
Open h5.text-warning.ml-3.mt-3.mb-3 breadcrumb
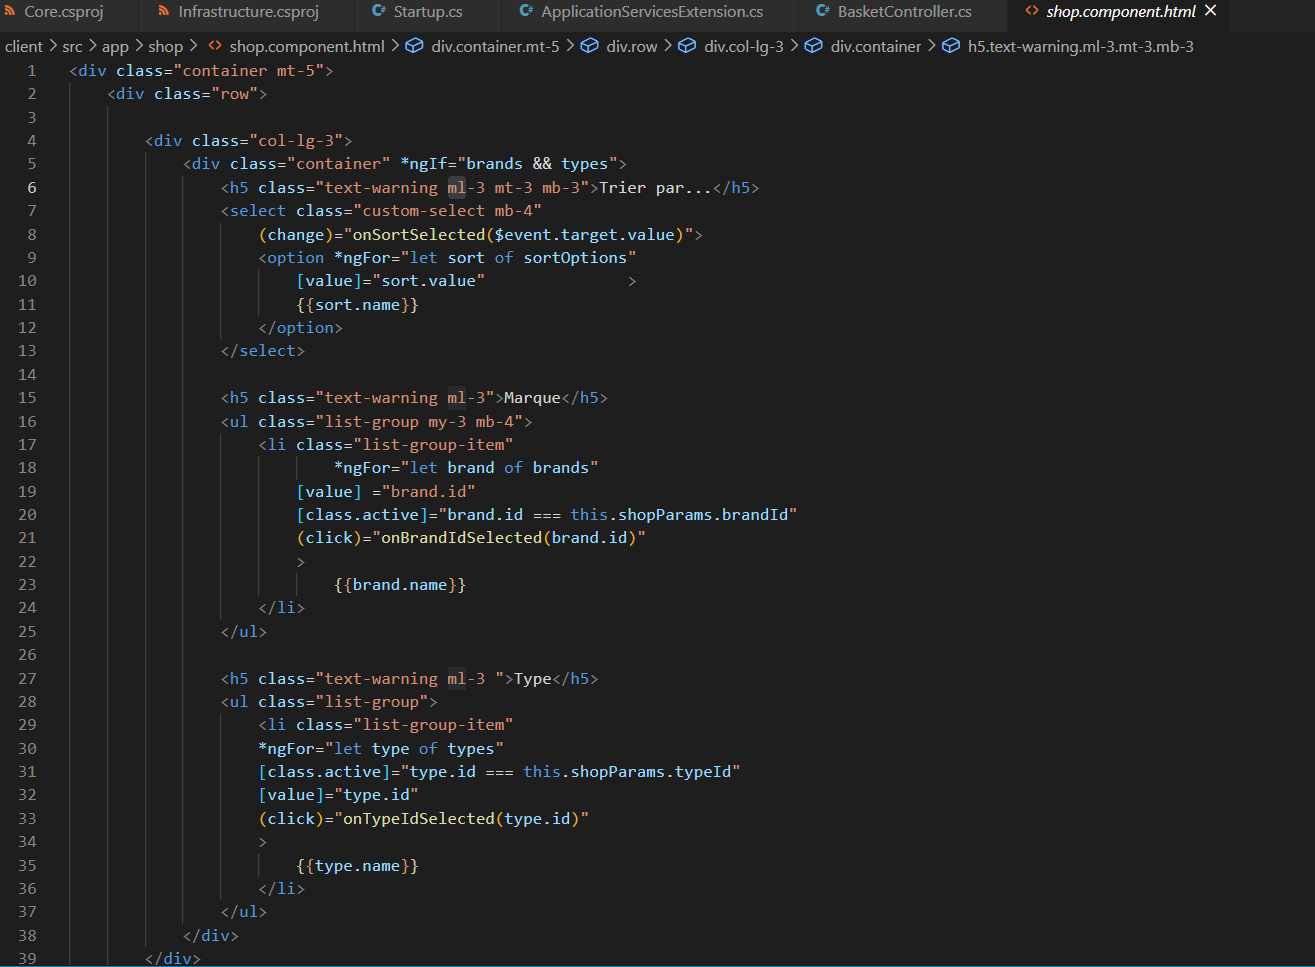(x=1081, y=46)
